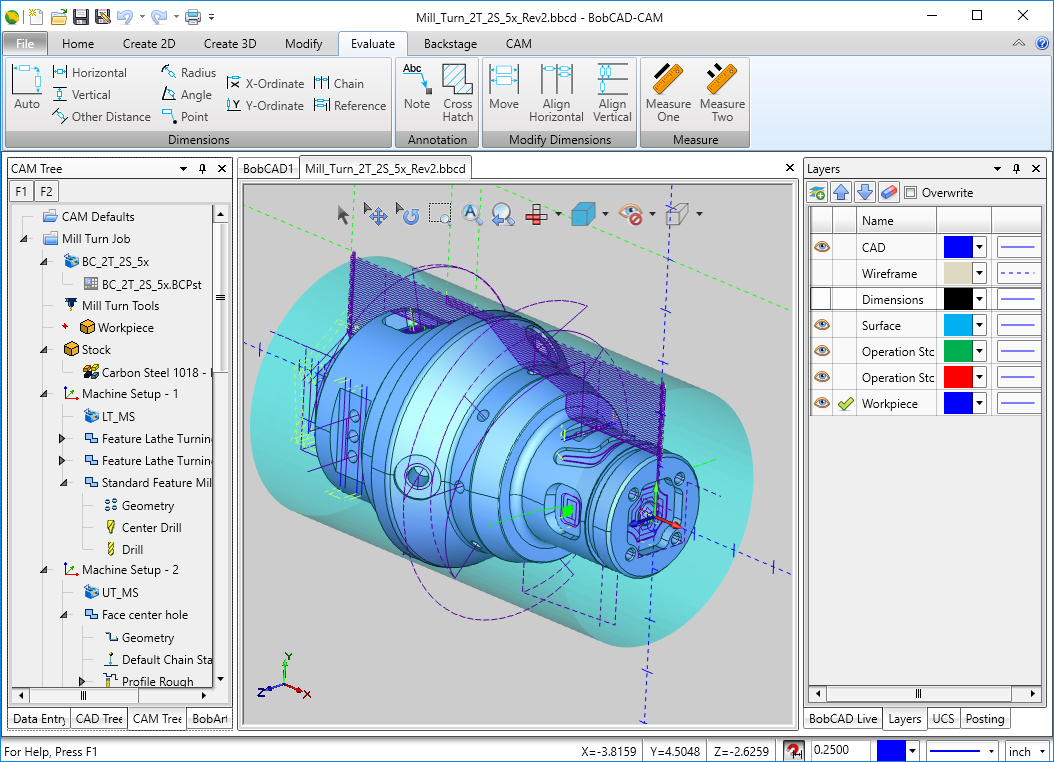The height and width of the screenshot is (762, 1054).
Task: Click the 0.2500 value input field
Action: pos(839,751)
